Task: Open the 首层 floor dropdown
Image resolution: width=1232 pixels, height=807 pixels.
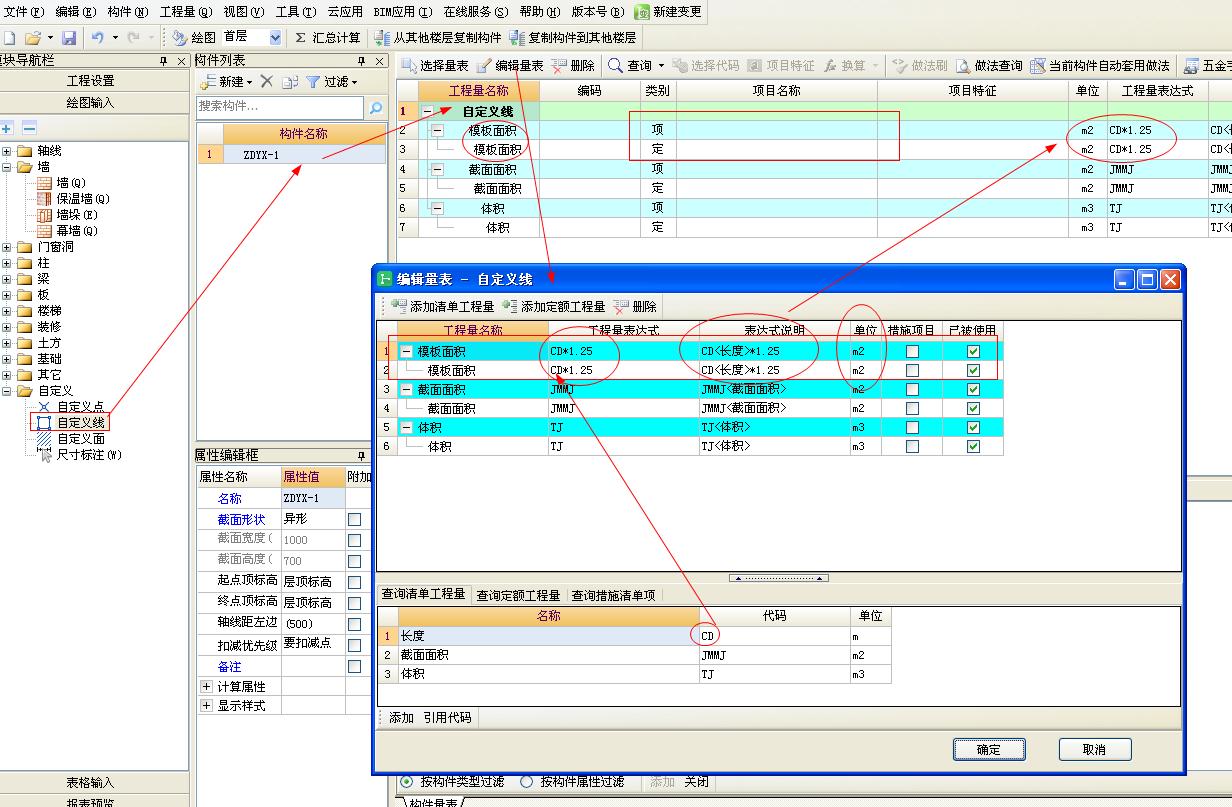Action: pyautogui.click(x=275, y=38)
